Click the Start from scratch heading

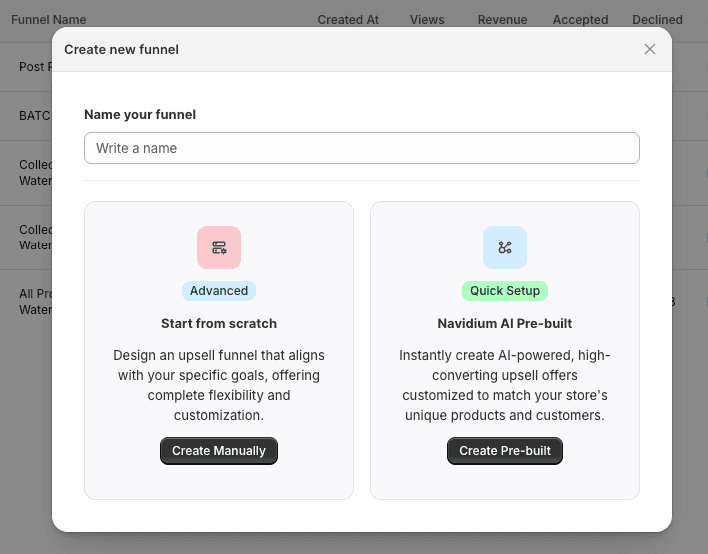[219, 323]
